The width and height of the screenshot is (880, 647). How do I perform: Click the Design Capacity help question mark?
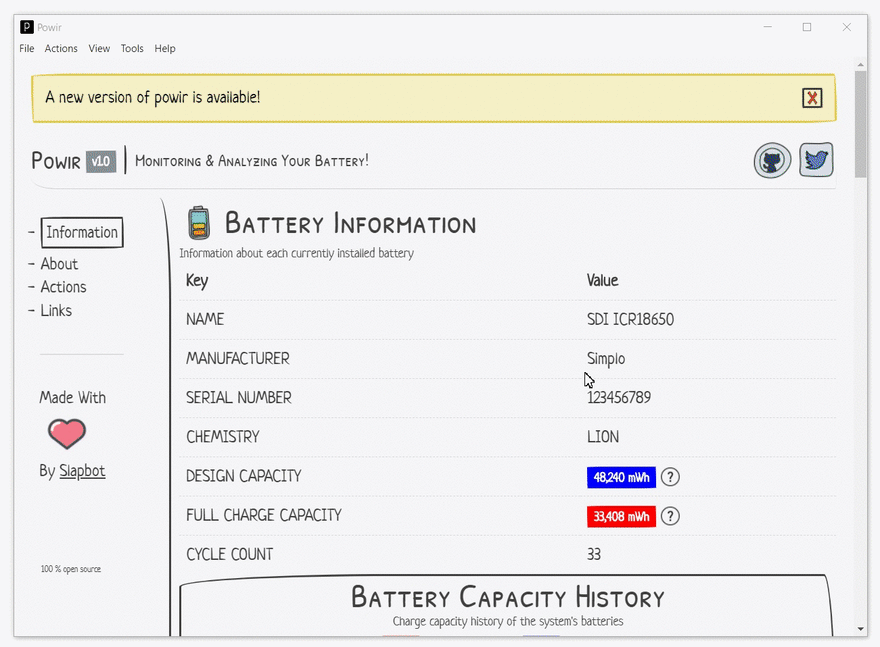pos(670,477)
